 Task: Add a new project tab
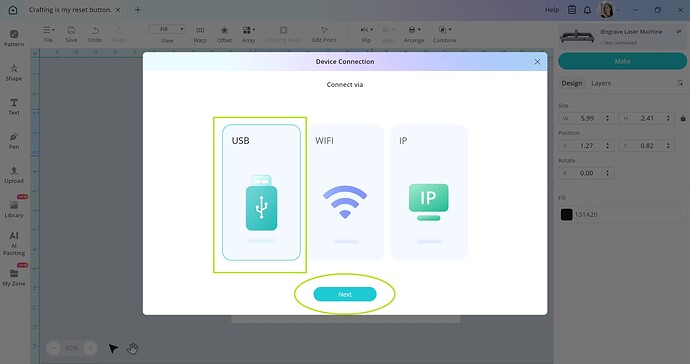point(138,10)
